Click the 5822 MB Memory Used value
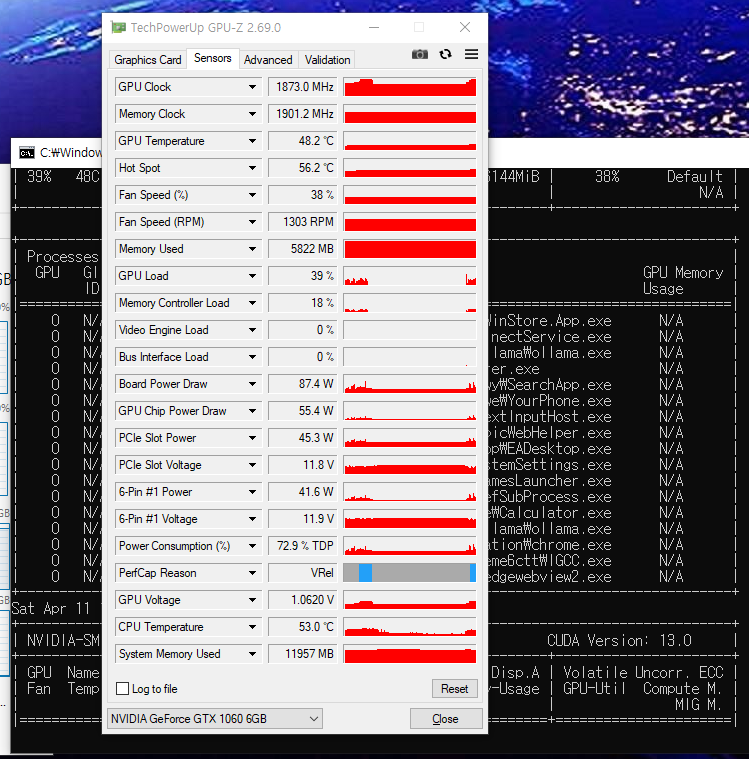 click(x=303, y=249)
